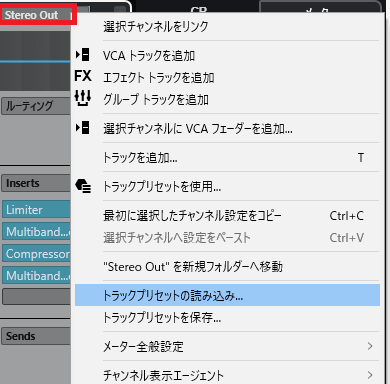The width and height of the screenshot is (390, 384).
Task: Open the ルーティング section header
Action: [x=36, y=106]
